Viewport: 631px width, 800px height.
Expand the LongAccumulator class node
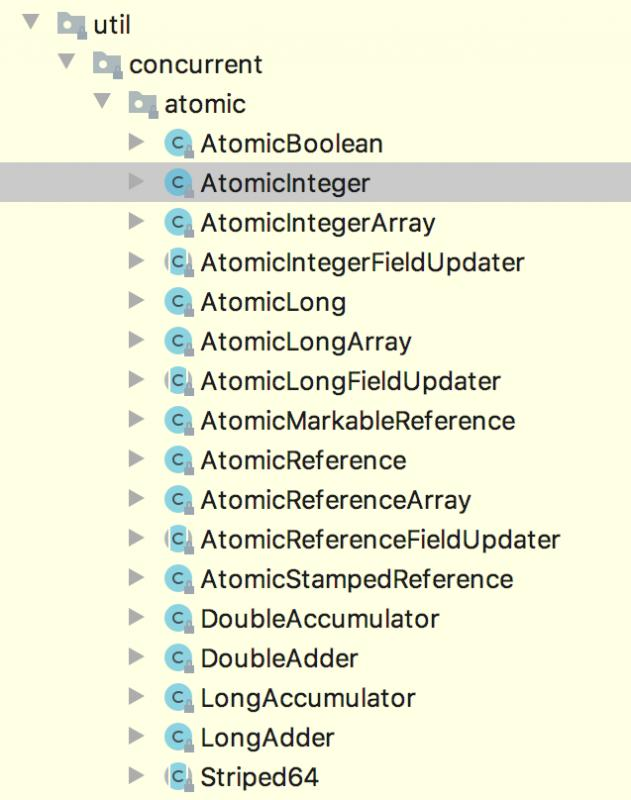136,695
